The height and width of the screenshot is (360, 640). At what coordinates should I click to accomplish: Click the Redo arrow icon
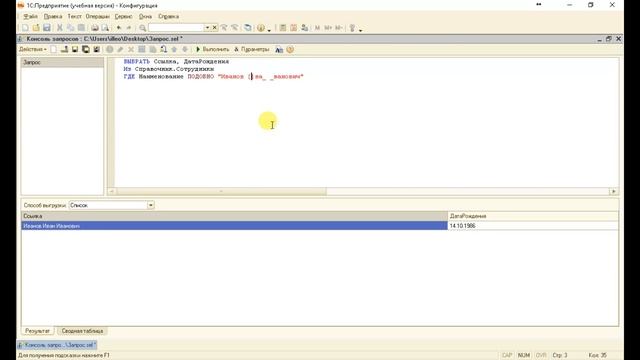[129, 28]
